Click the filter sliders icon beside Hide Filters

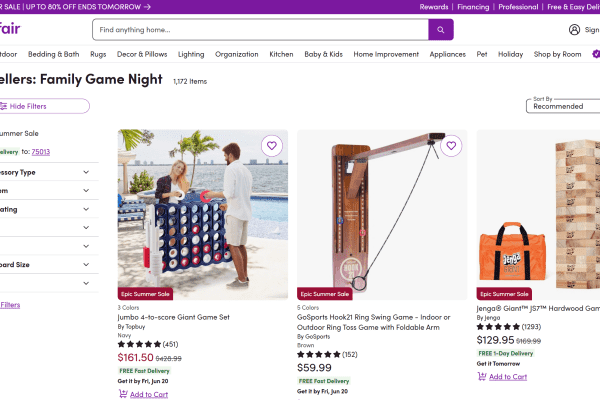(x=3, y=106)
